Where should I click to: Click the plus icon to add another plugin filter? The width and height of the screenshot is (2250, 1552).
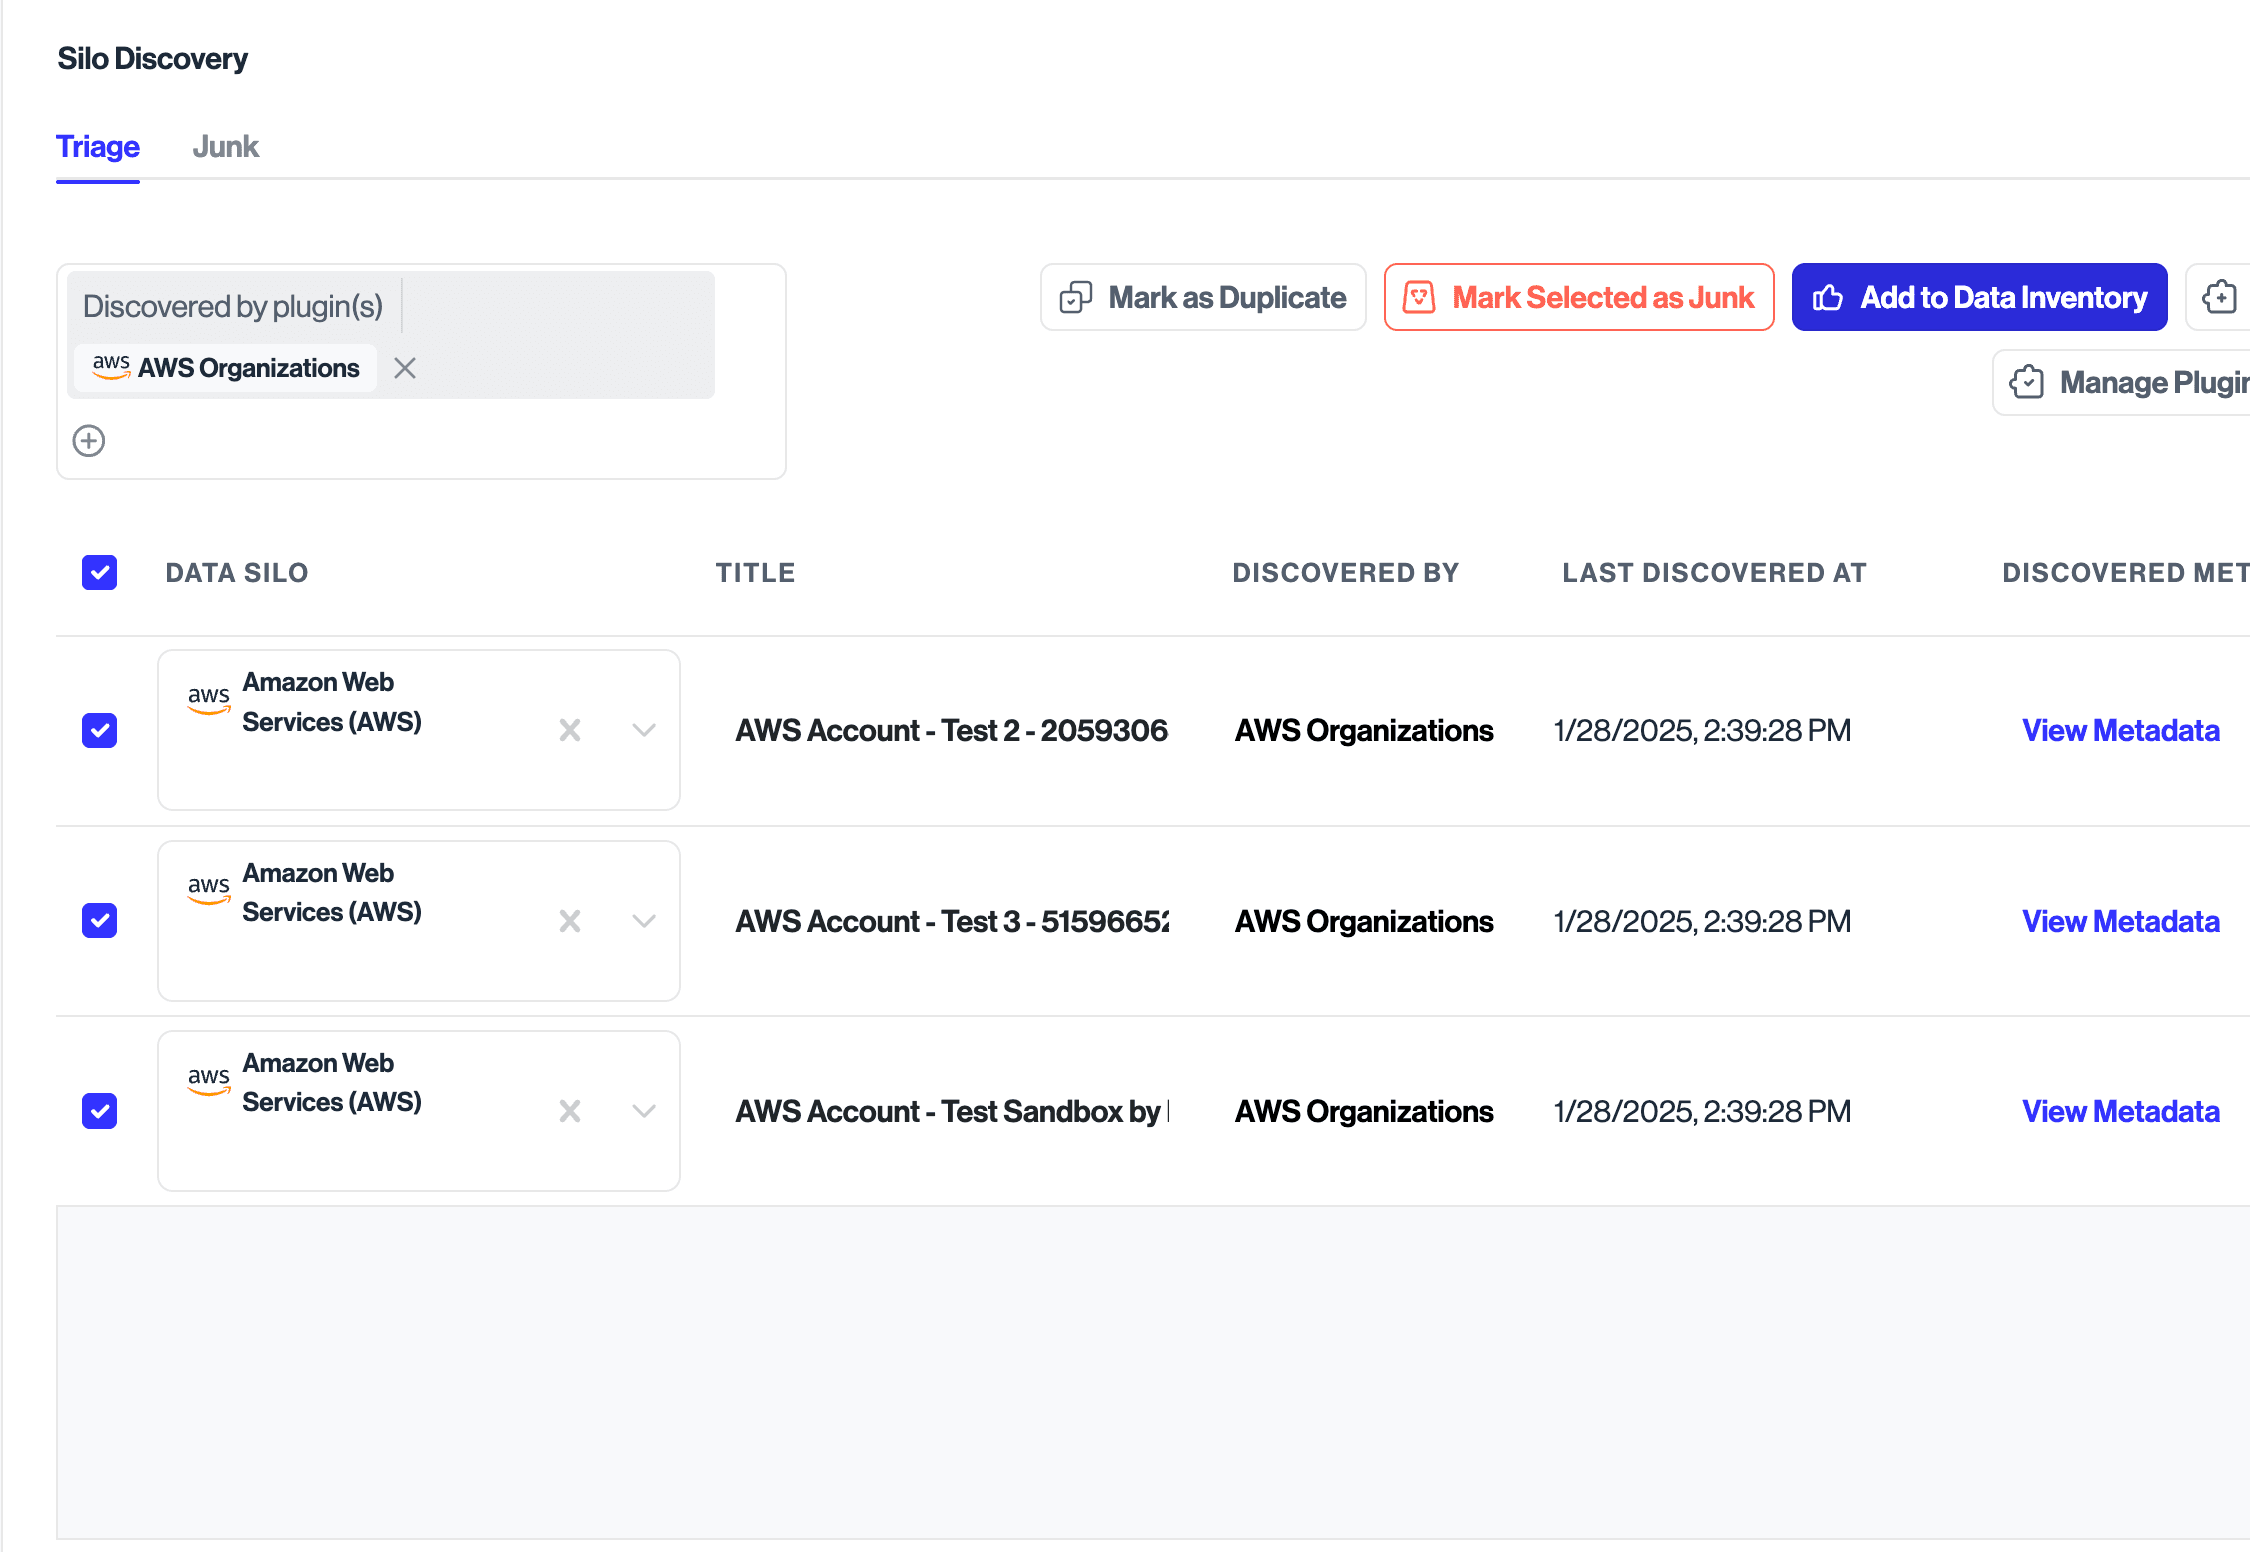point(88,441)
